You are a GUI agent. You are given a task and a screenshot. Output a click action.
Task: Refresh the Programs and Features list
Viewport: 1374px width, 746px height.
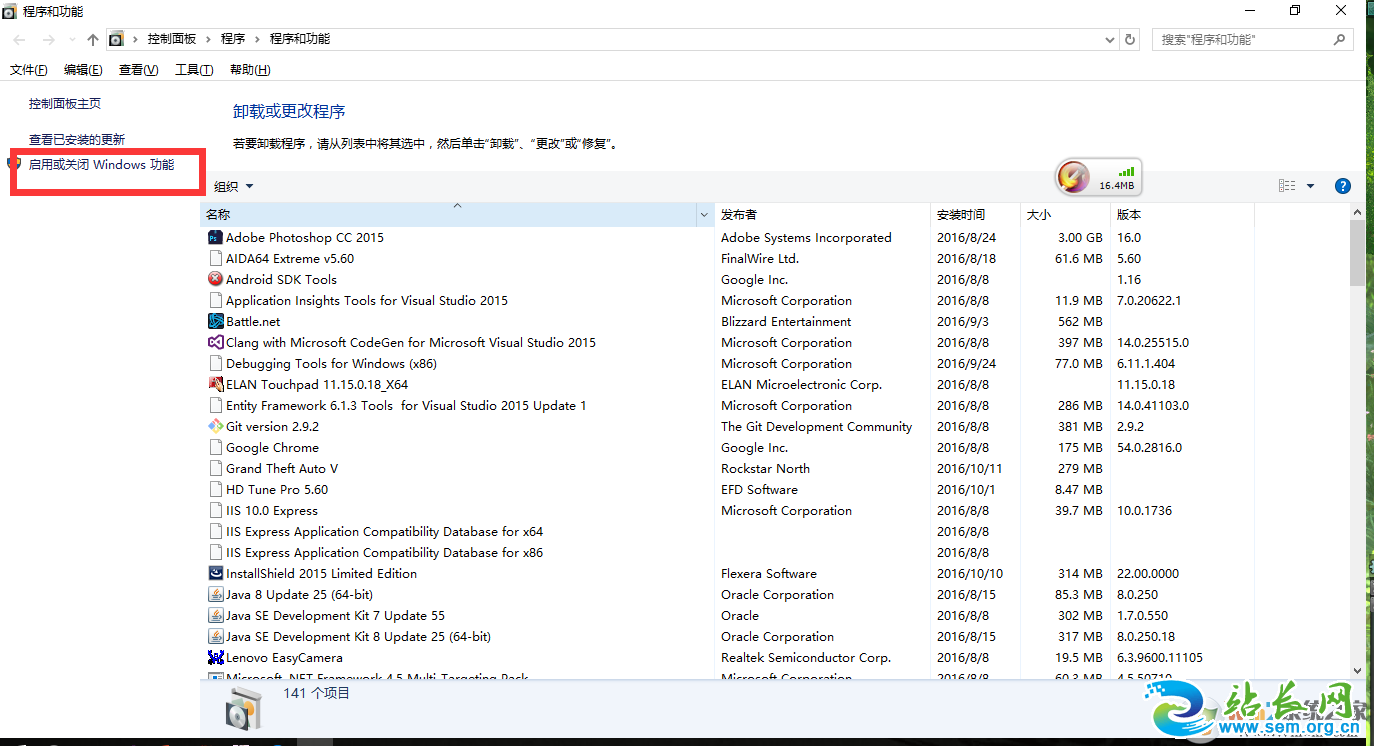click(x=1131, y=40)
